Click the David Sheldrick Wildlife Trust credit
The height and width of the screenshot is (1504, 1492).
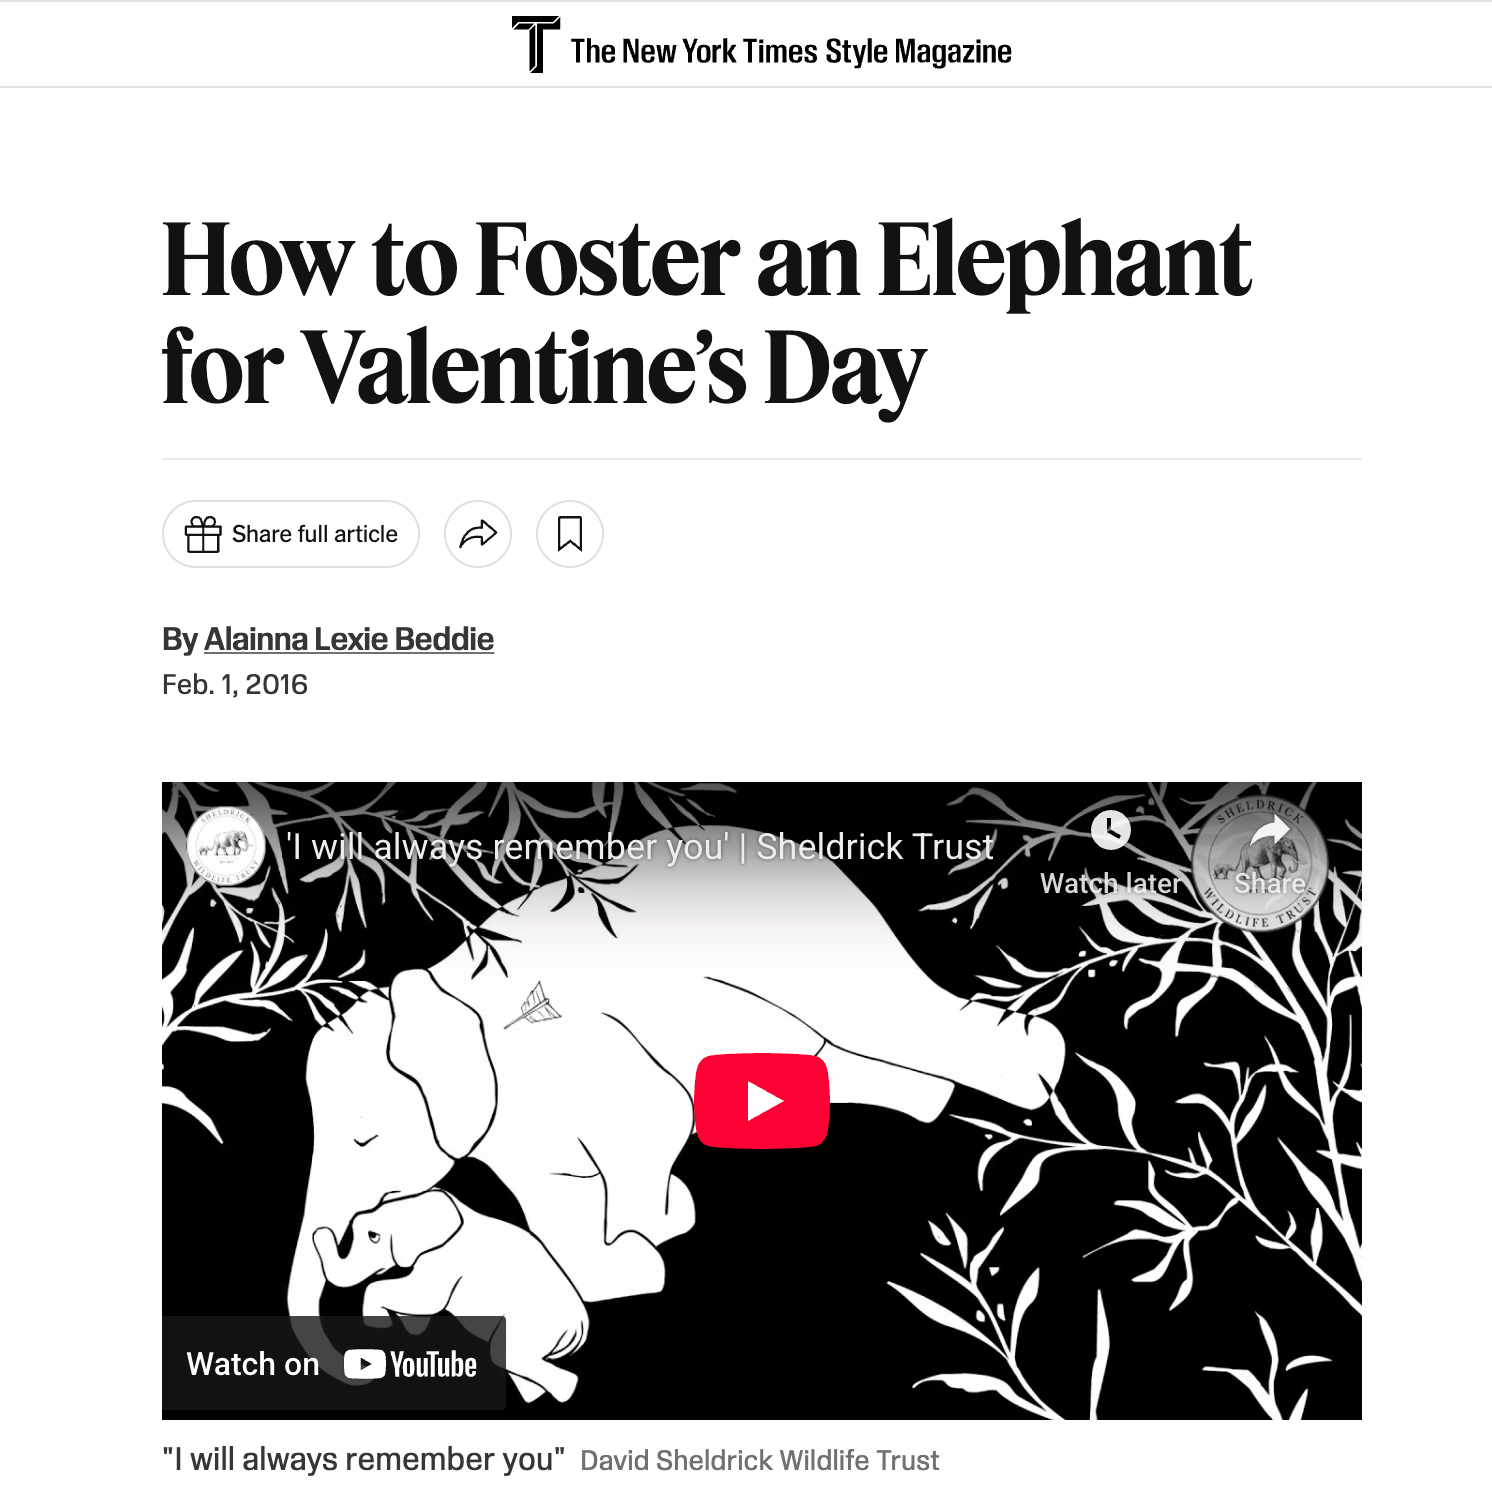pos(760,1461)
